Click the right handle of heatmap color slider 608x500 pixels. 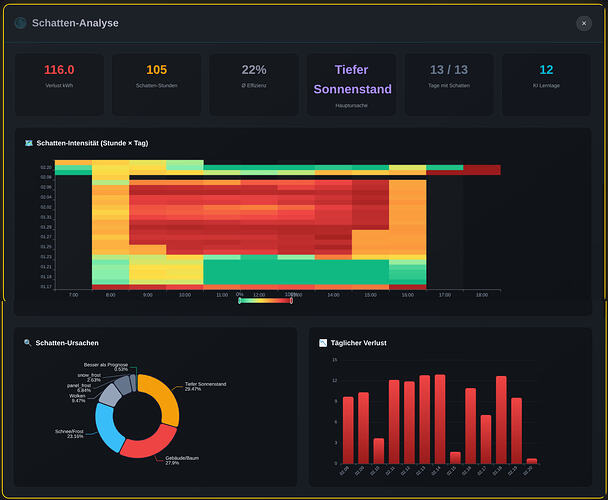click(291, 301)
